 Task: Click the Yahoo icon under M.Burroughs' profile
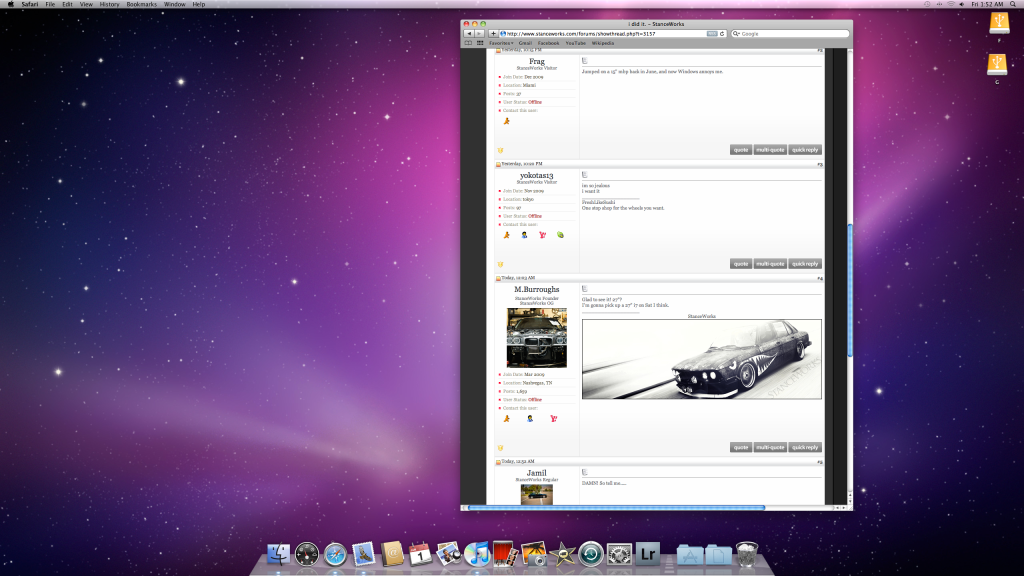[553, 419]
